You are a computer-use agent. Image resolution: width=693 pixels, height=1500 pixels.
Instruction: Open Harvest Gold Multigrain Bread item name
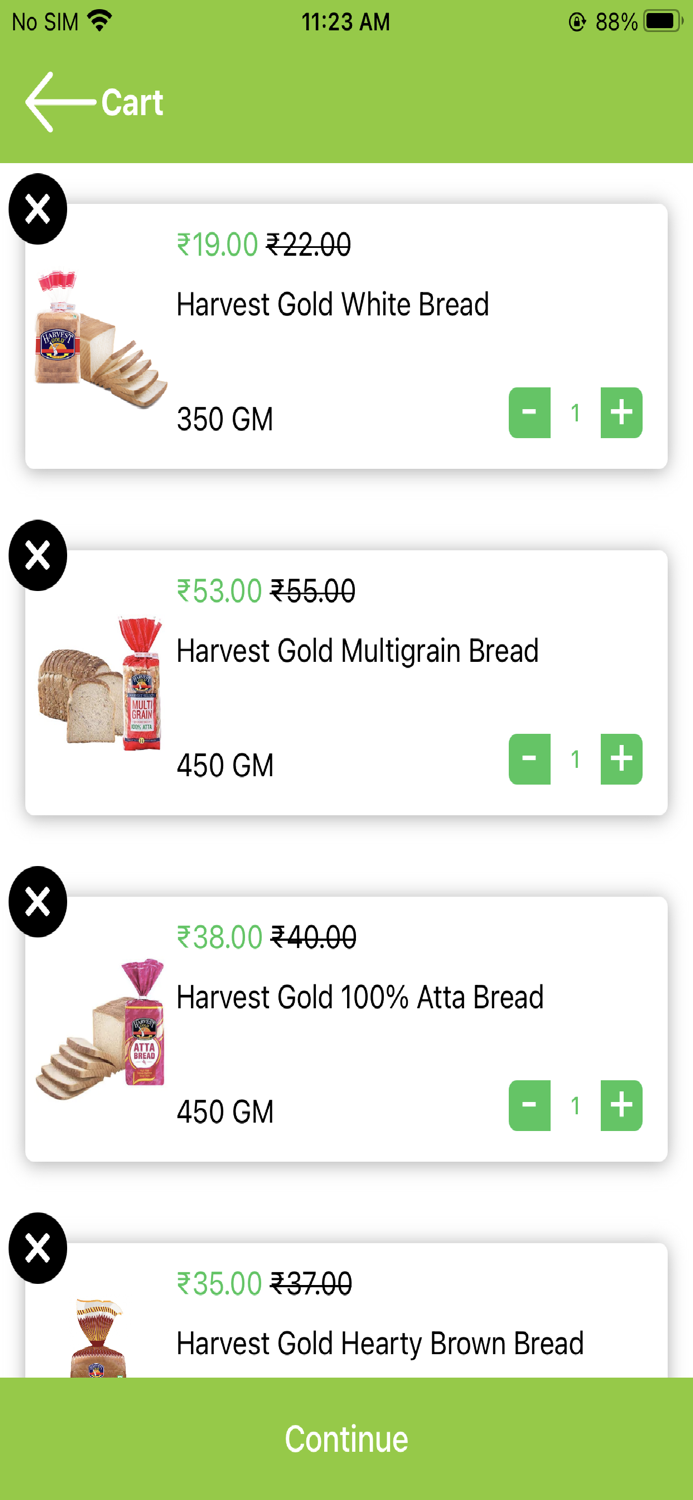[357, 651]
